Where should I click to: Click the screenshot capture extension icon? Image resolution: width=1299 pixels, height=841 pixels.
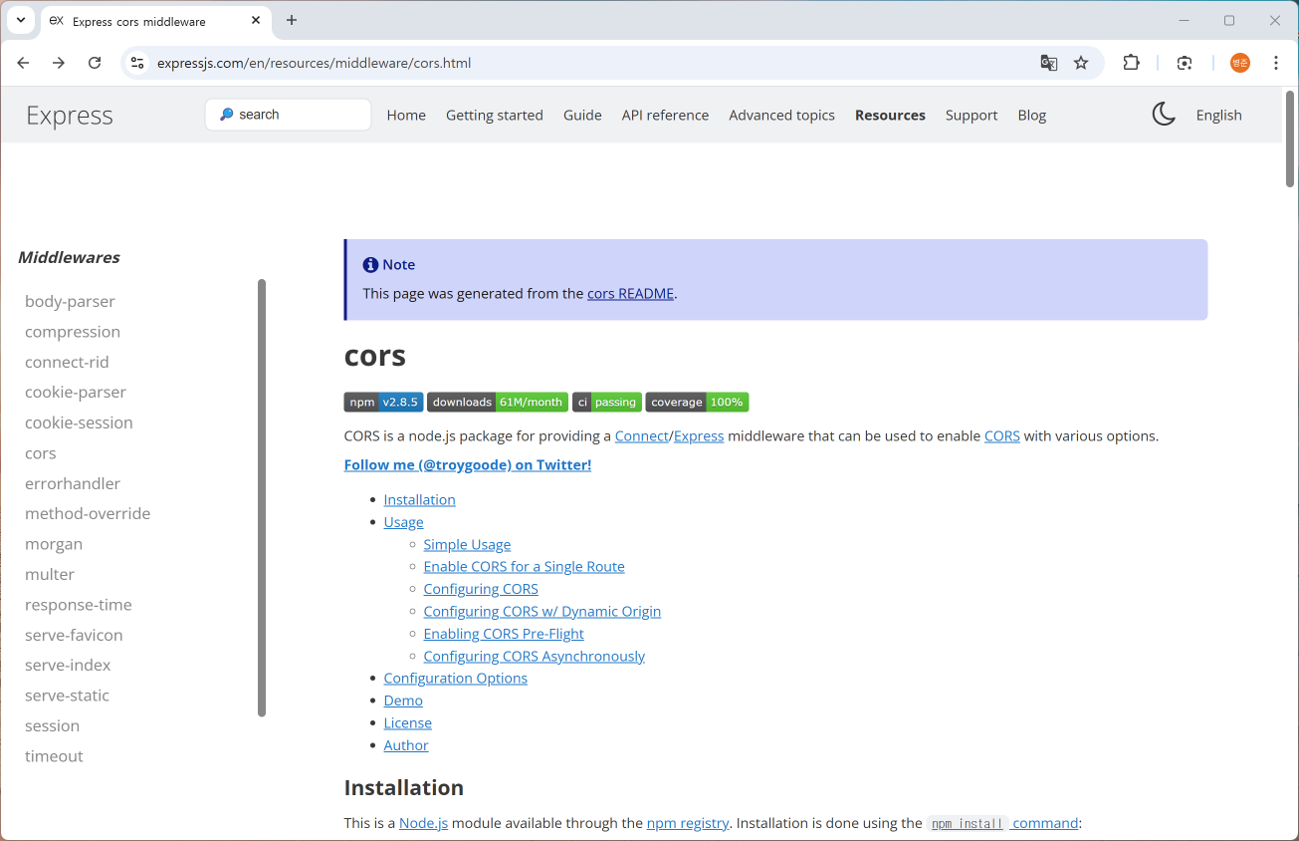[x=1185, y=63]
